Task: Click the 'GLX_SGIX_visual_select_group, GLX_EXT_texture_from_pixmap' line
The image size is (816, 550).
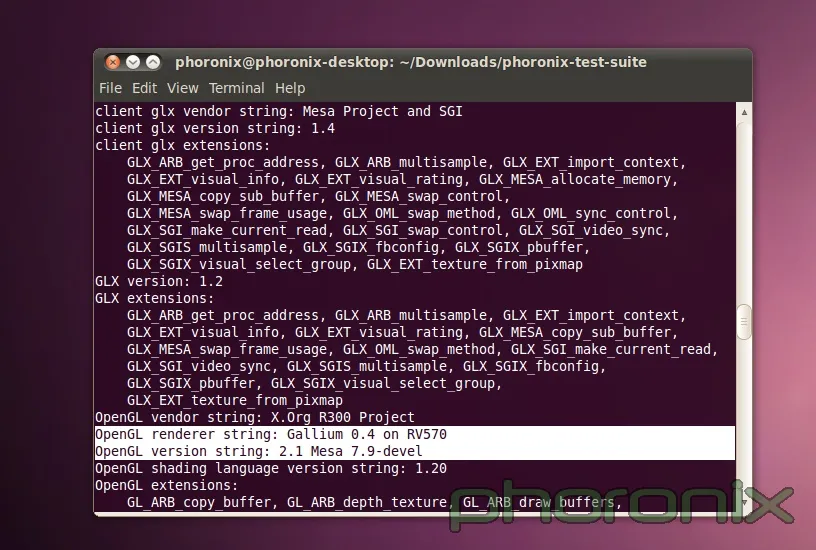Action: pyautogui.click(x=355, y=264)
